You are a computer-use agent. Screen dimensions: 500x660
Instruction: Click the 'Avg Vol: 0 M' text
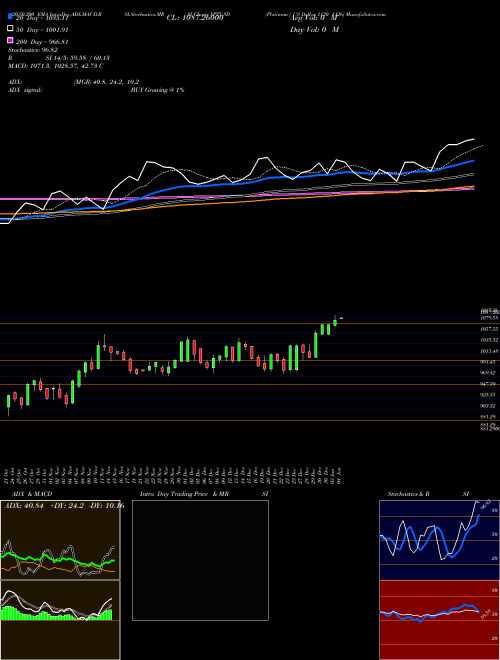(314, 18)
